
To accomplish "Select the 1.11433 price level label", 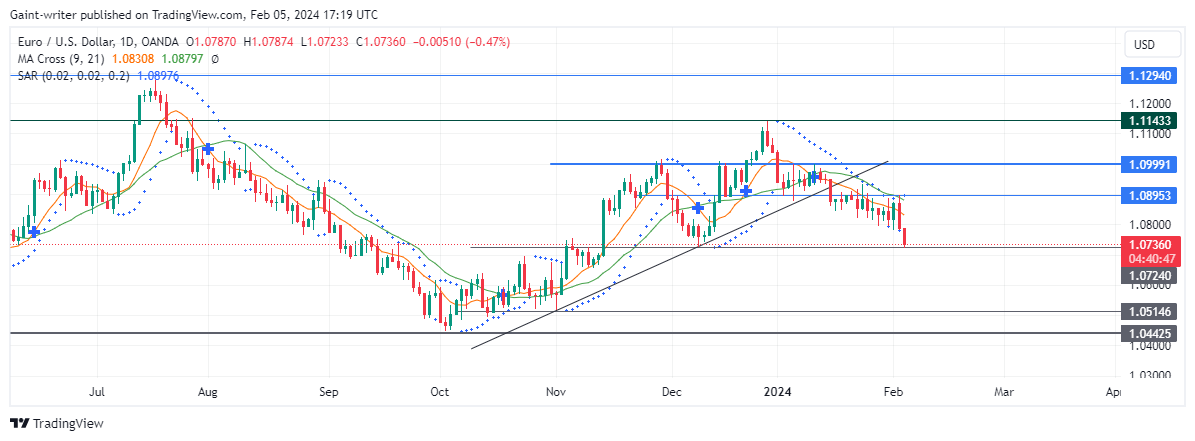I will pyautogui.click(x=1150, y=120).
